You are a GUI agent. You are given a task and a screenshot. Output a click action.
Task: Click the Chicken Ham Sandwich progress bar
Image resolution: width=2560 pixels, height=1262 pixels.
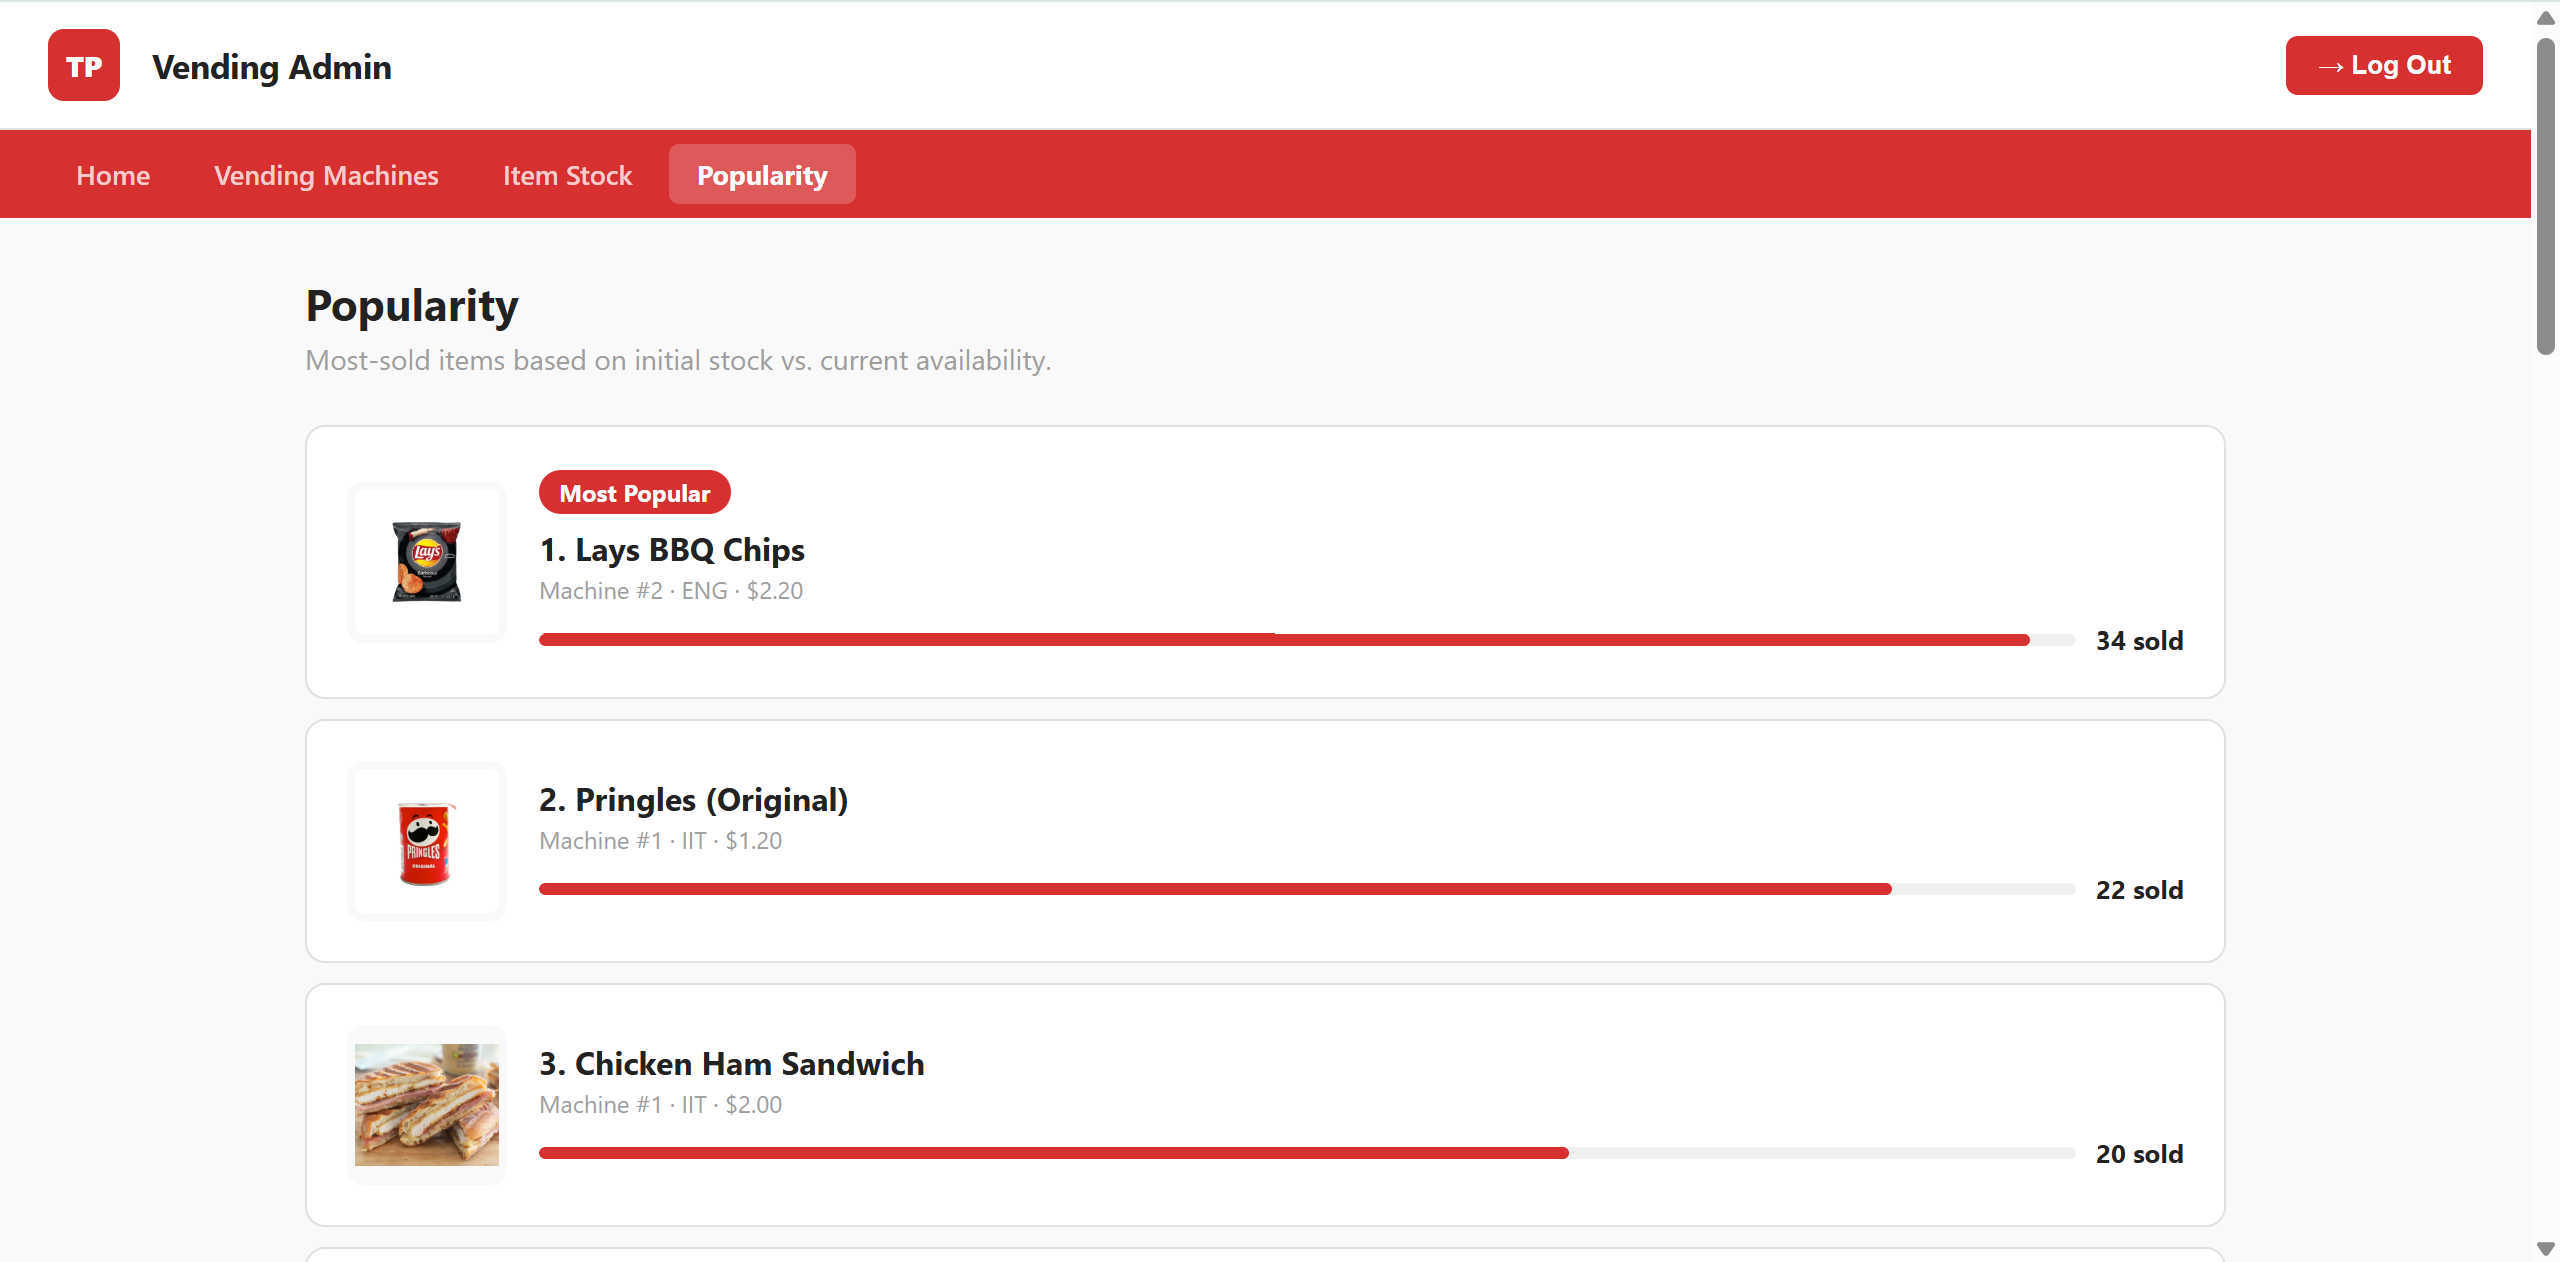[1307, 1154]
